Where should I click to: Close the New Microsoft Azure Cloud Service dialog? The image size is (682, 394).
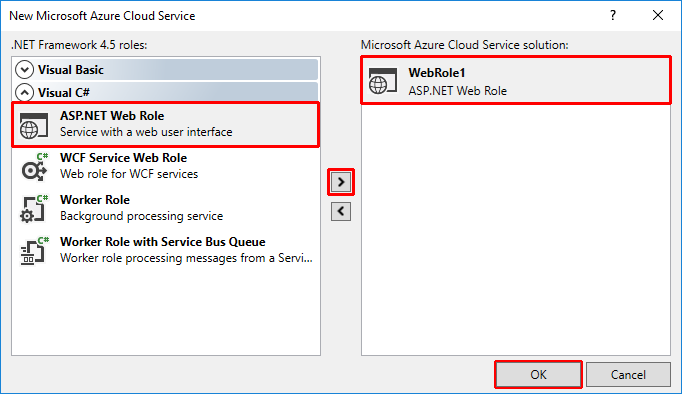(658, 16)
